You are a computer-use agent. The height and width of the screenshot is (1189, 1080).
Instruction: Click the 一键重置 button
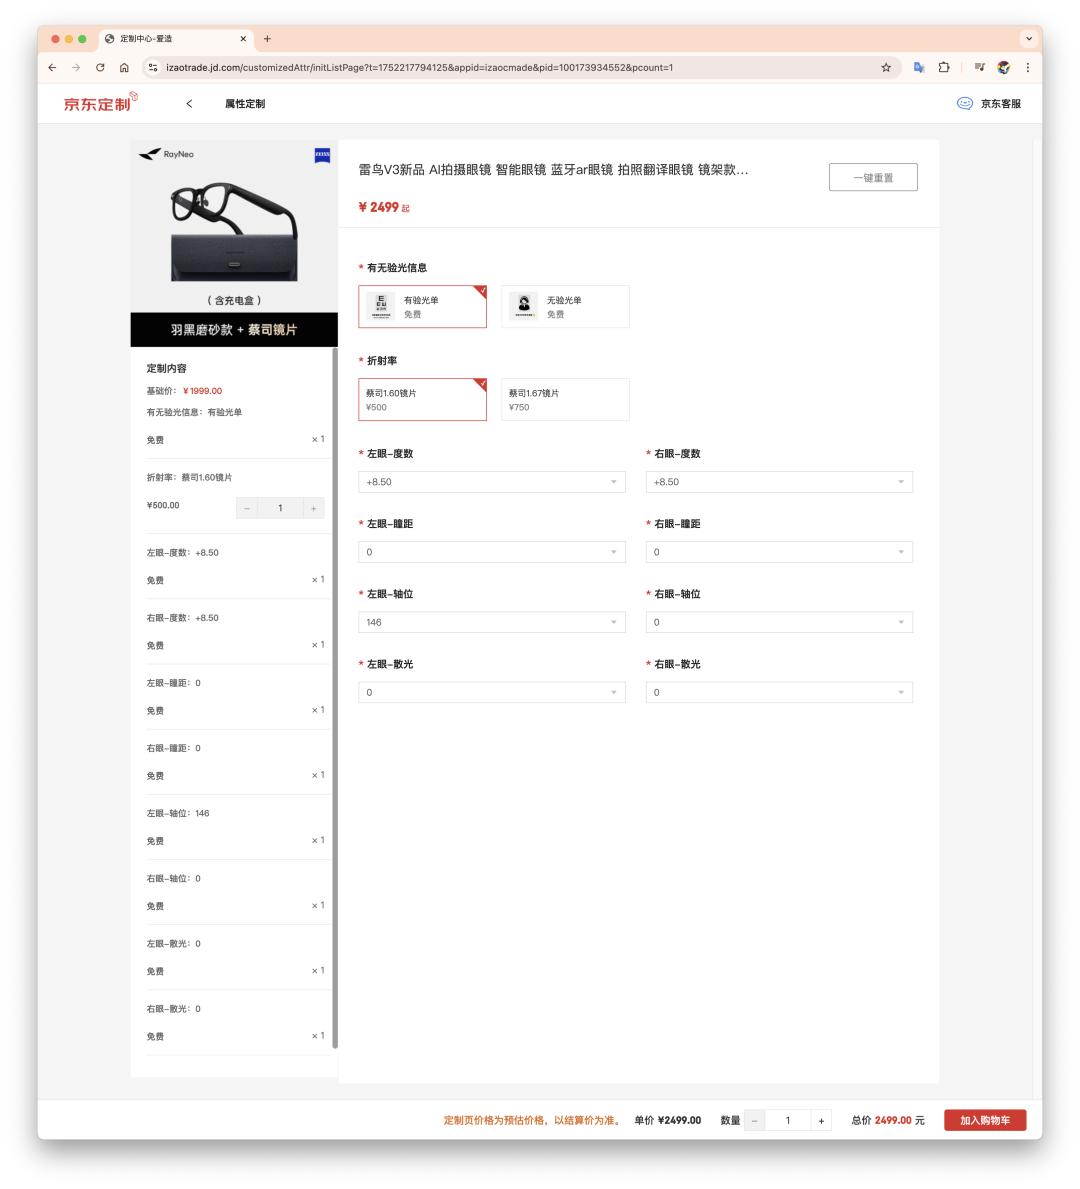(x=873, y=177)
